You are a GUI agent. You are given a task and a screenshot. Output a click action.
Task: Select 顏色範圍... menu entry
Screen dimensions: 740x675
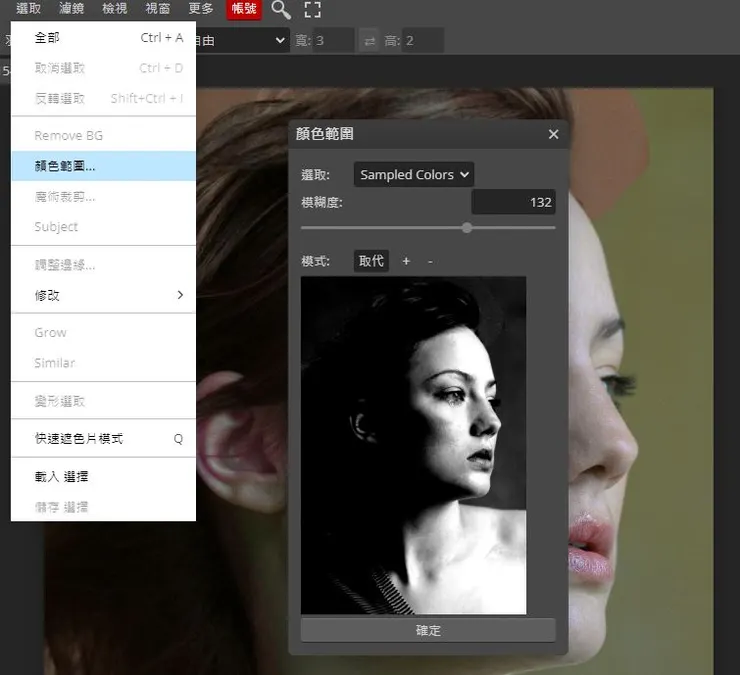pos(103,166)
